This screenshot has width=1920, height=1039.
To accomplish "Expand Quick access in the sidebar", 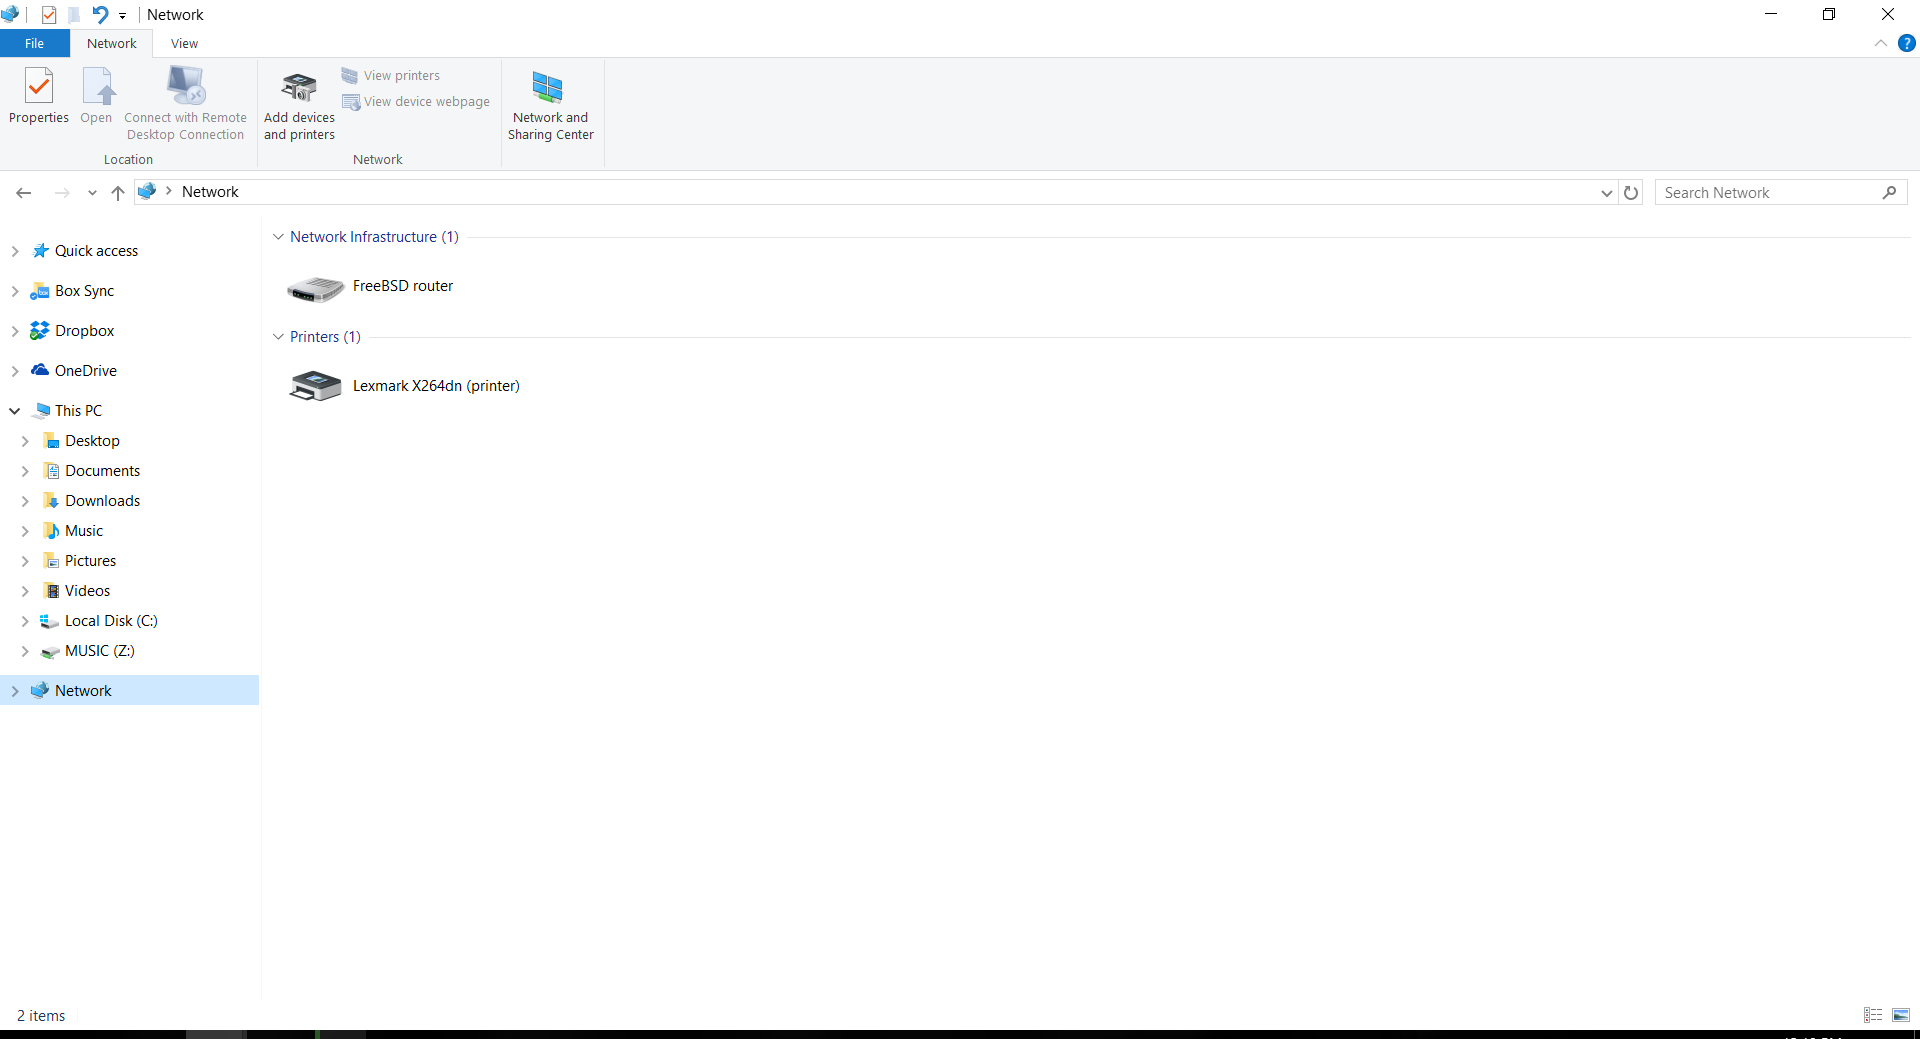I will point(15,251).
